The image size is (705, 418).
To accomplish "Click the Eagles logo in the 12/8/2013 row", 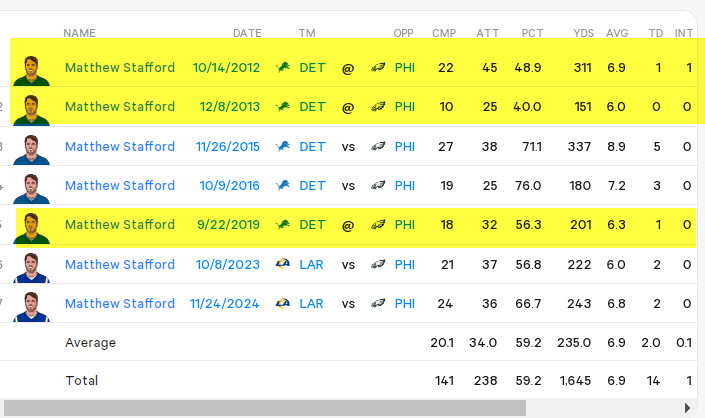I will (x=378, y=107).
